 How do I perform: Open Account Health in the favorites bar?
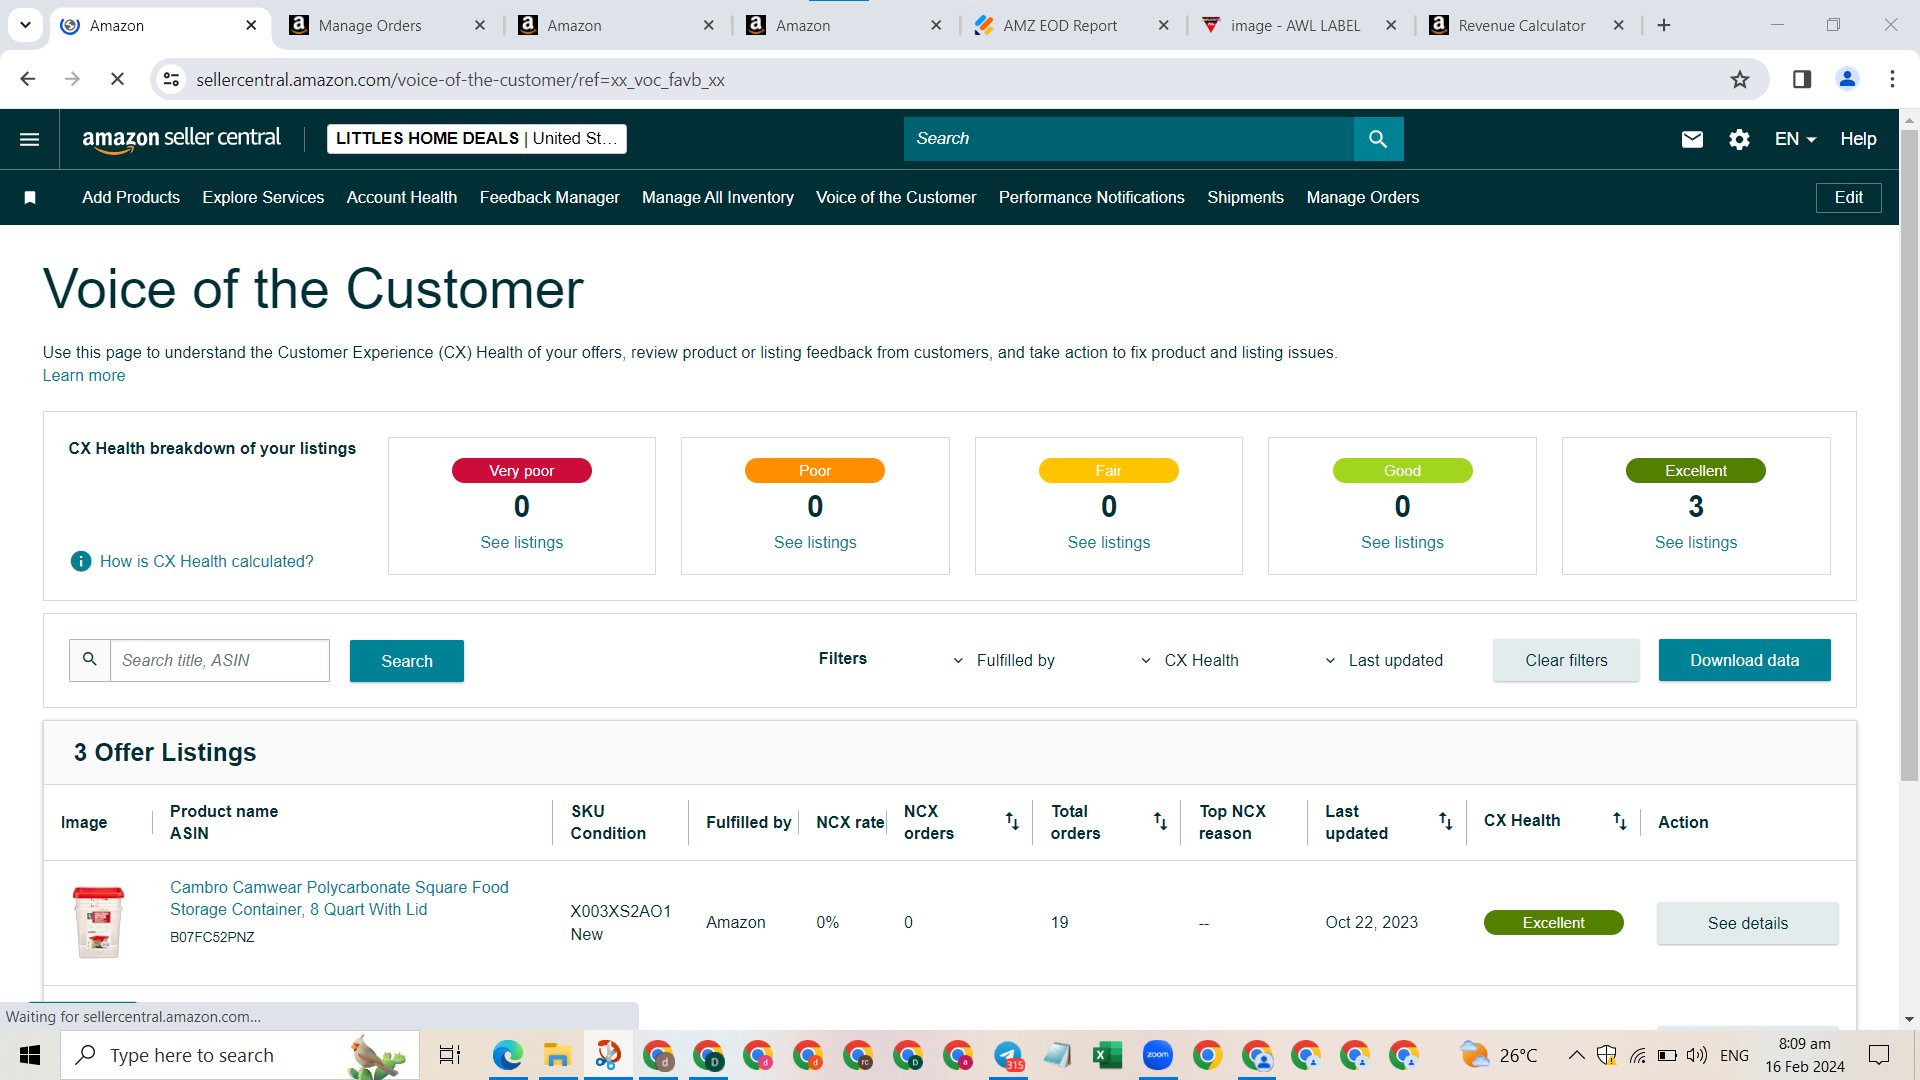pos(402,198)
